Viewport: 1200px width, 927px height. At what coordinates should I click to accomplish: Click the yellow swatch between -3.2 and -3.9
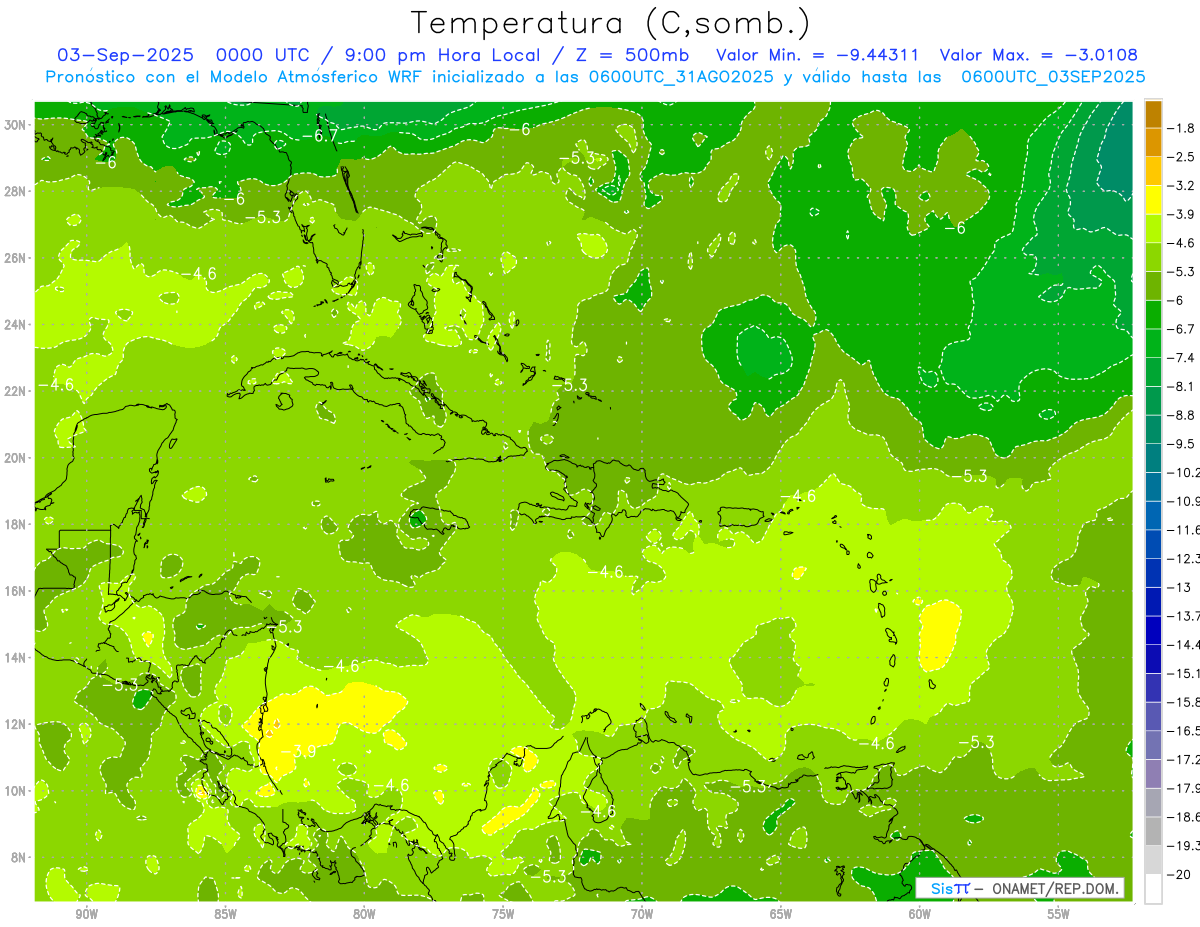click(1153, 200)
